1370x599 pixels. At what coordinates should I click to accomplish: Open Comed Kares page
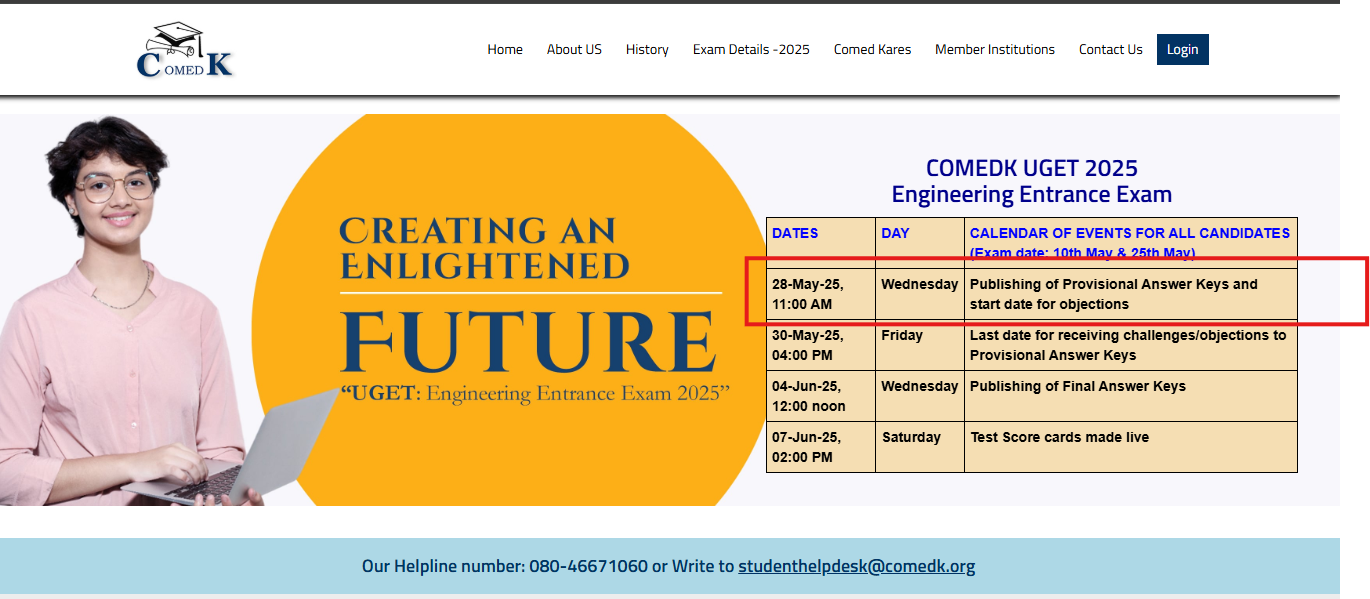point(872,49)
